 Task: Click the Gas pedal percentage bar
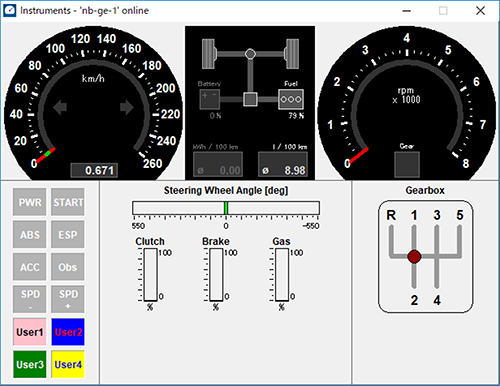pyautogui.click(x=282, y=275)
